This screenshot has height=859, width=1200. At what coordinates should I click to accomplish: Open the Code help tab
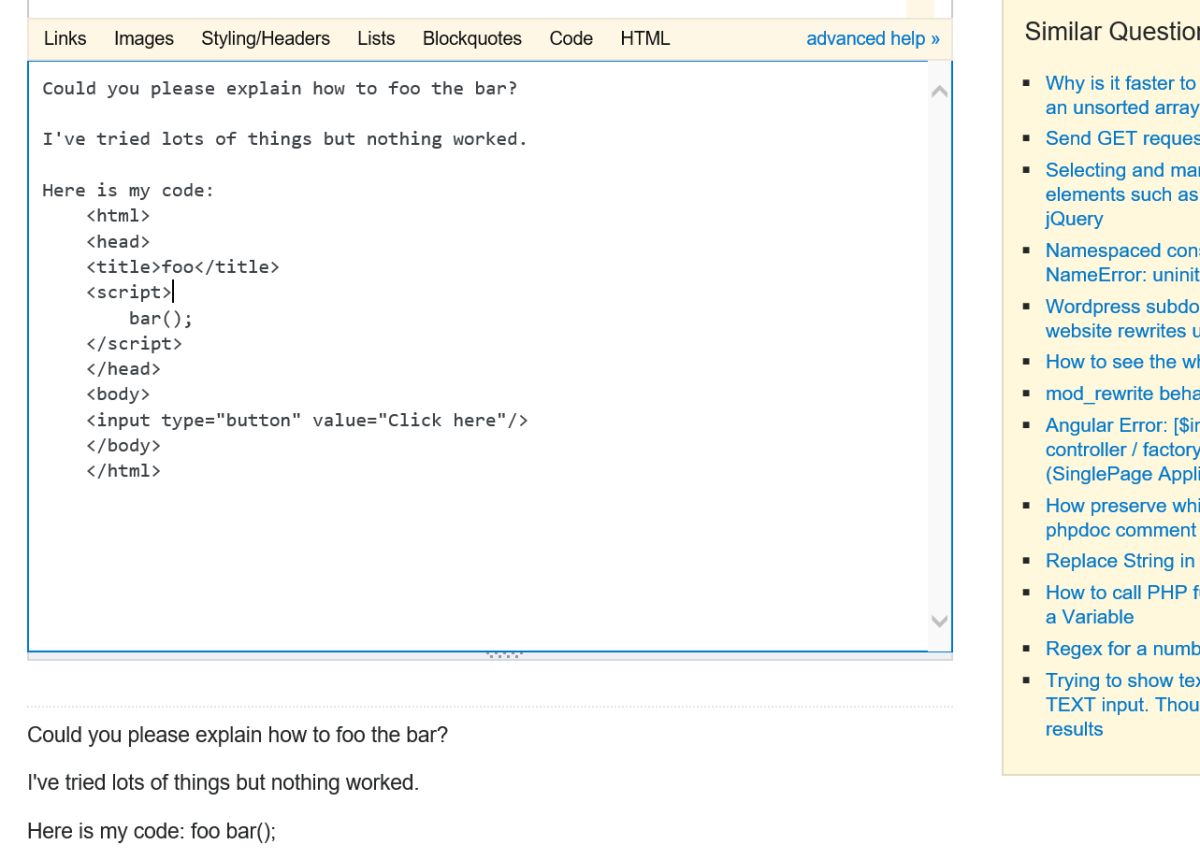pos(571,39)
